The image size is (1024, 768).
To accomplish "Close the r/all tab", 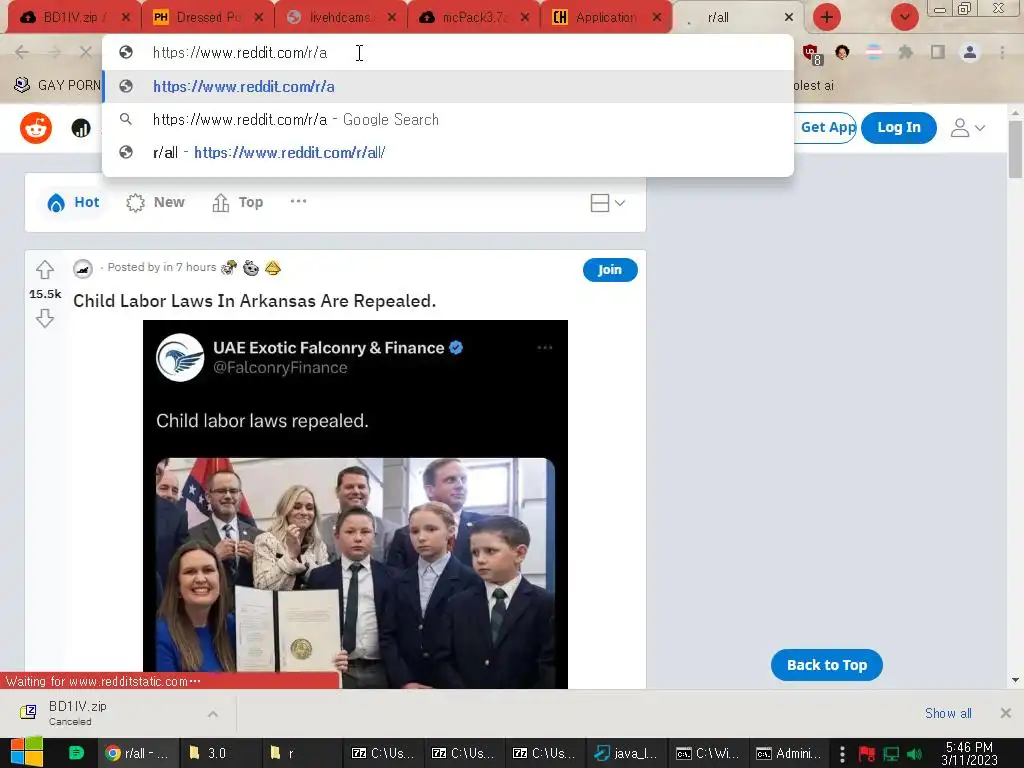I will coord(789,18).
